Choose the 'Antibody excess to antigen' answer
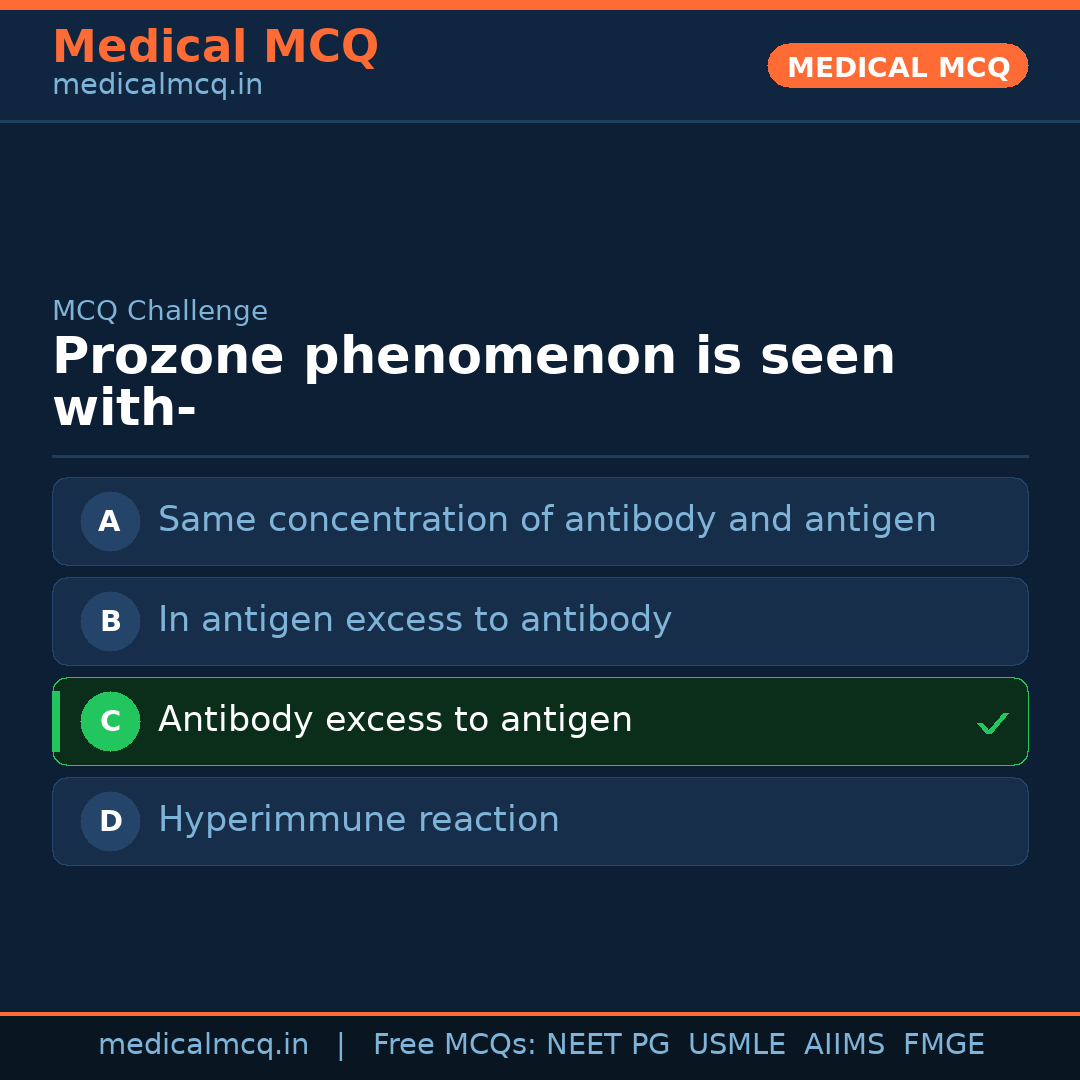Viewport: 1080px width, 1080px height. (395, 720)
